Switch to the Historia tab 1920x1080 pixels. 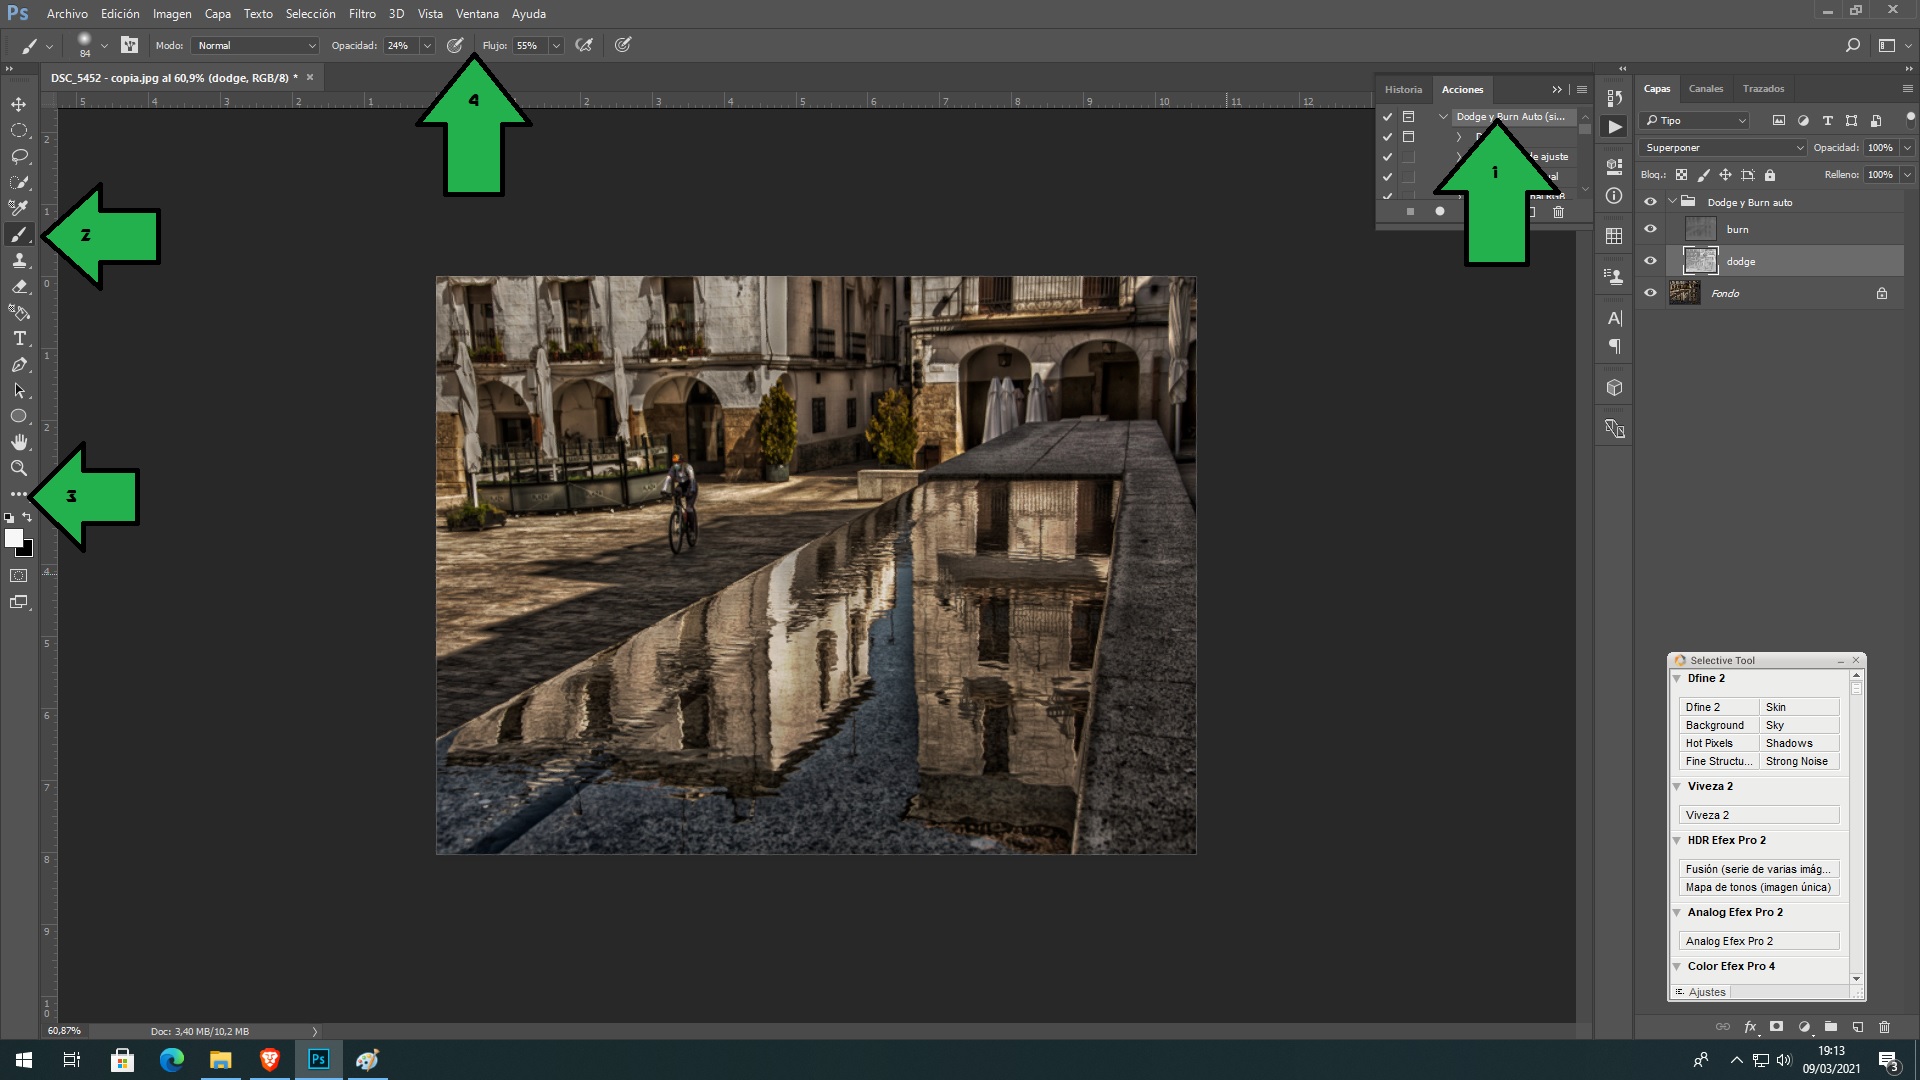1403,87
